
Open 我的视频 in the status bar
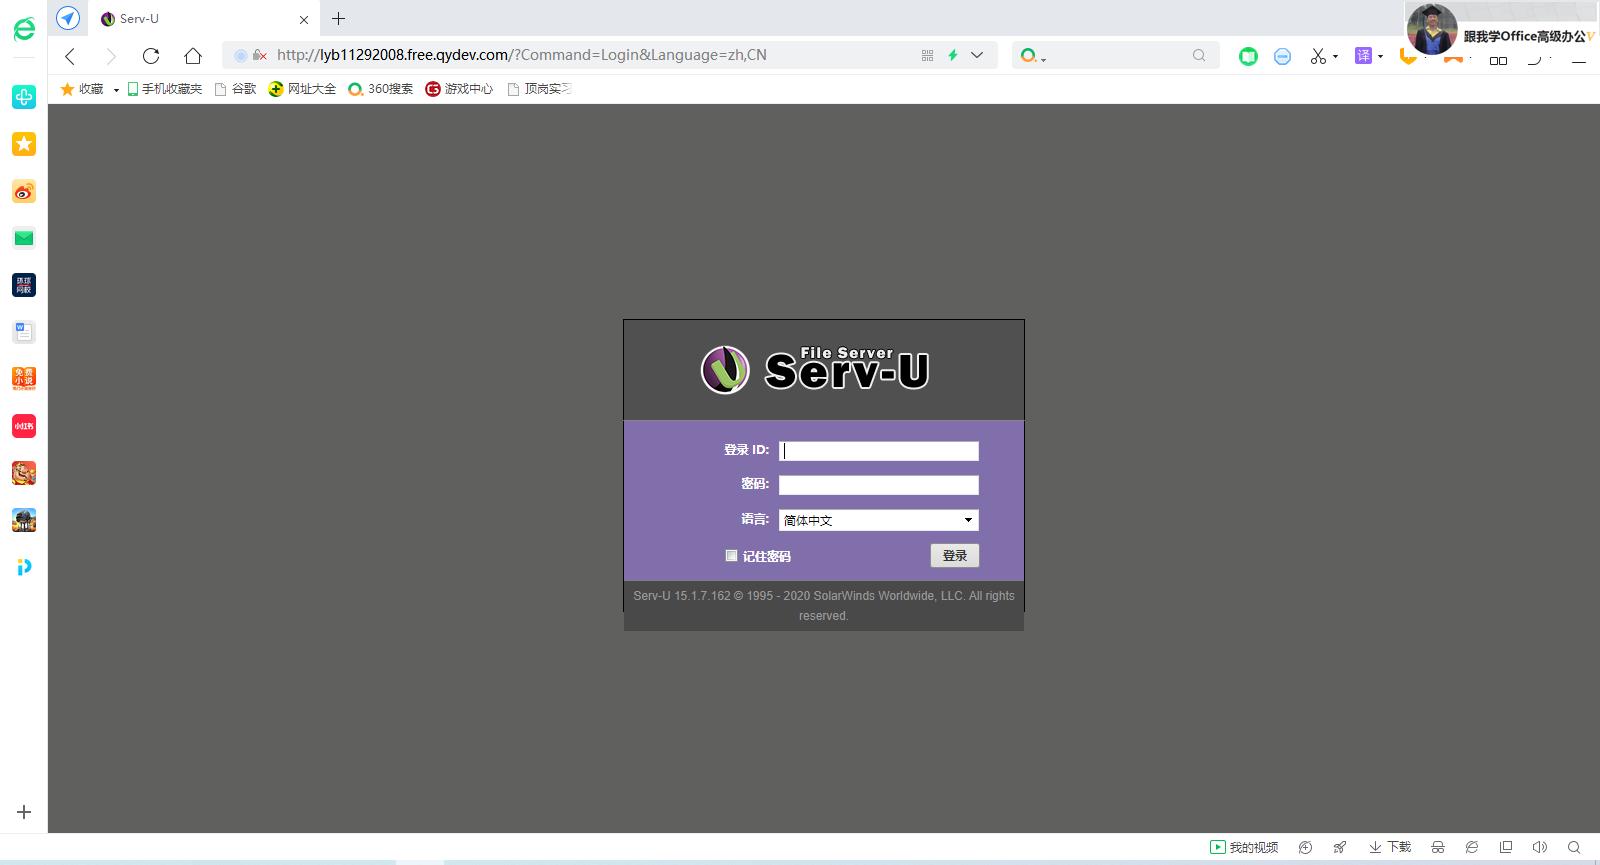coord(1244,847)
